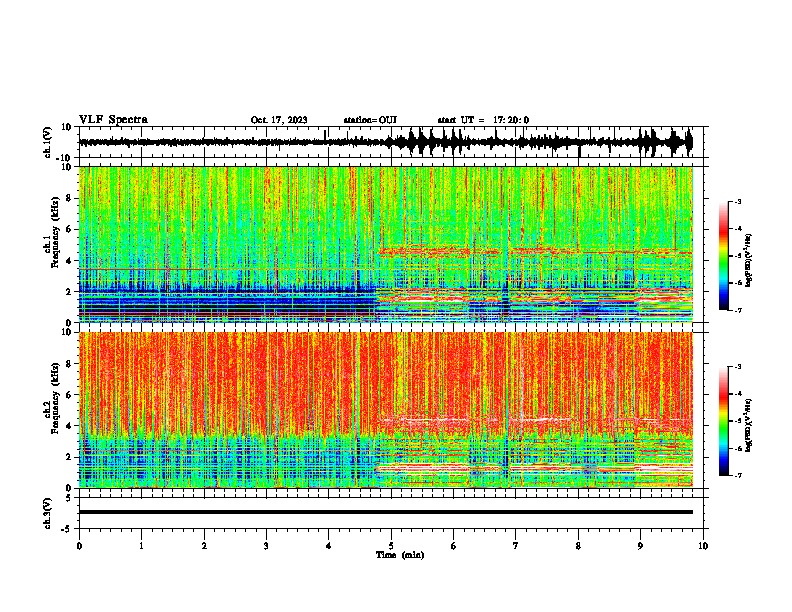Screen dimensions: 792x612
Task: Click the "ch.1(V)" waveform axis label
Action: (x=48, y=142)
